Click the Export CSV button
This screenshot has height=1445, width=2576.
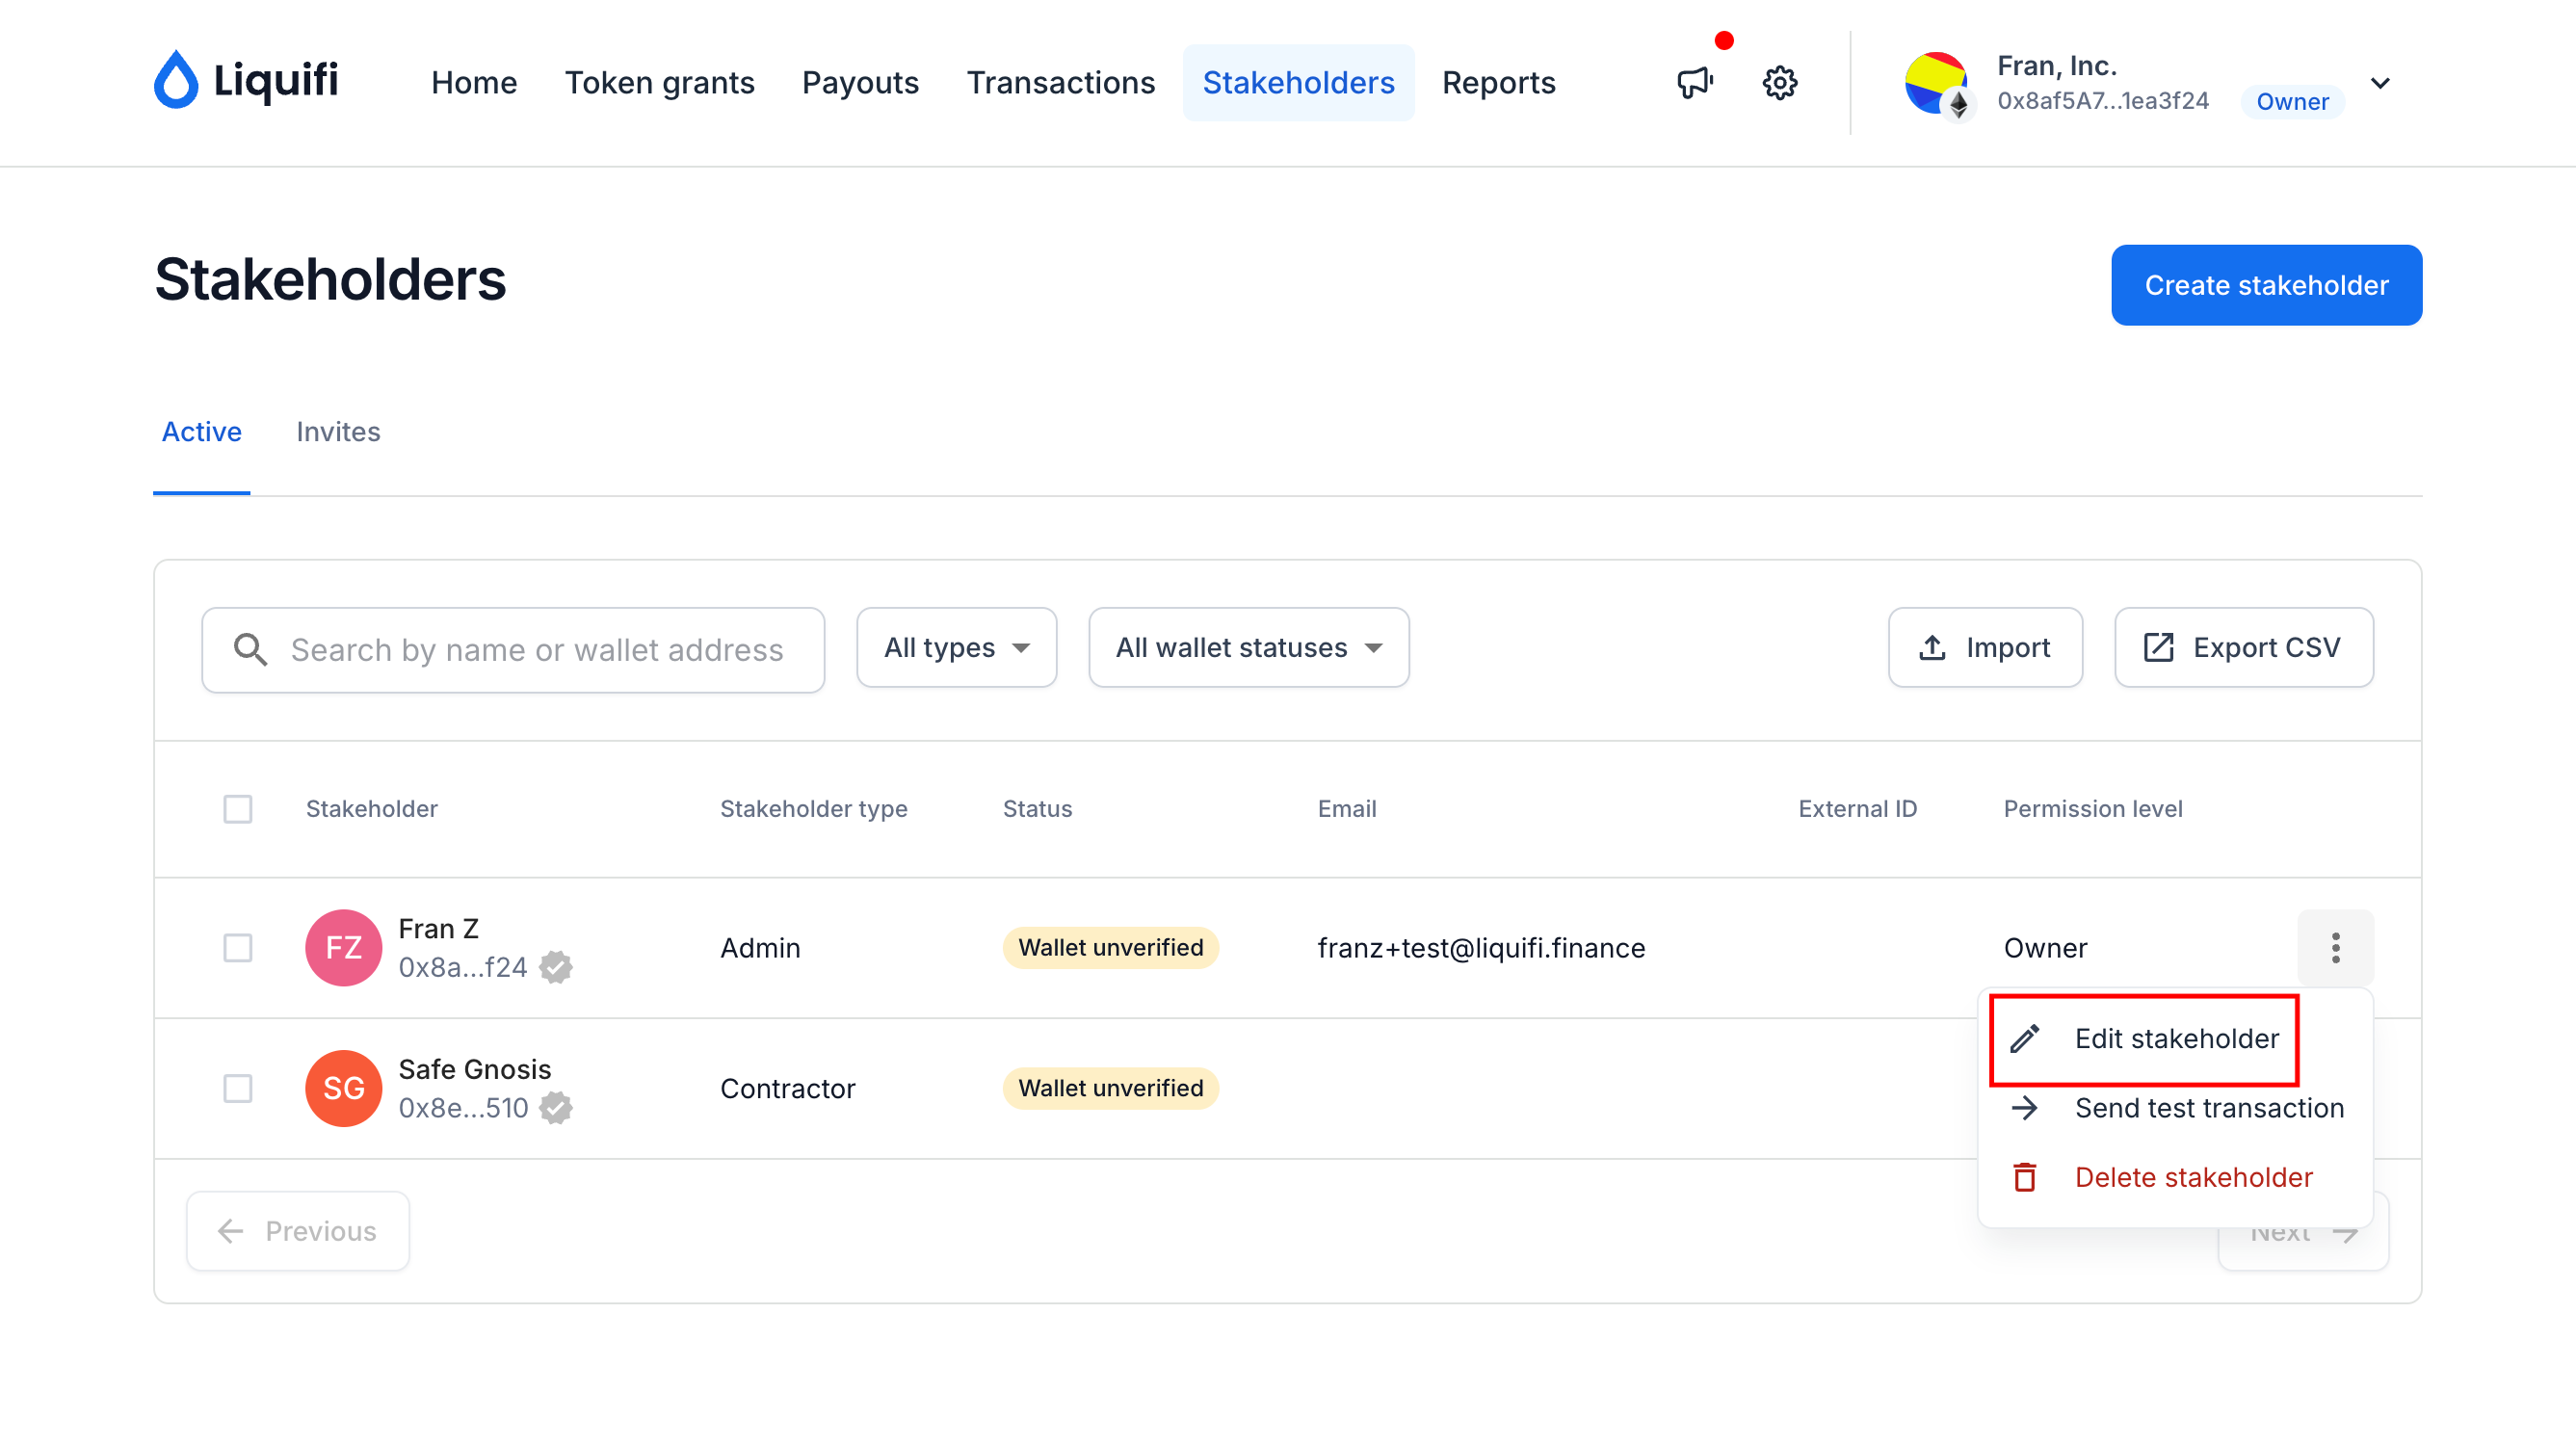tap(2243, 648)
